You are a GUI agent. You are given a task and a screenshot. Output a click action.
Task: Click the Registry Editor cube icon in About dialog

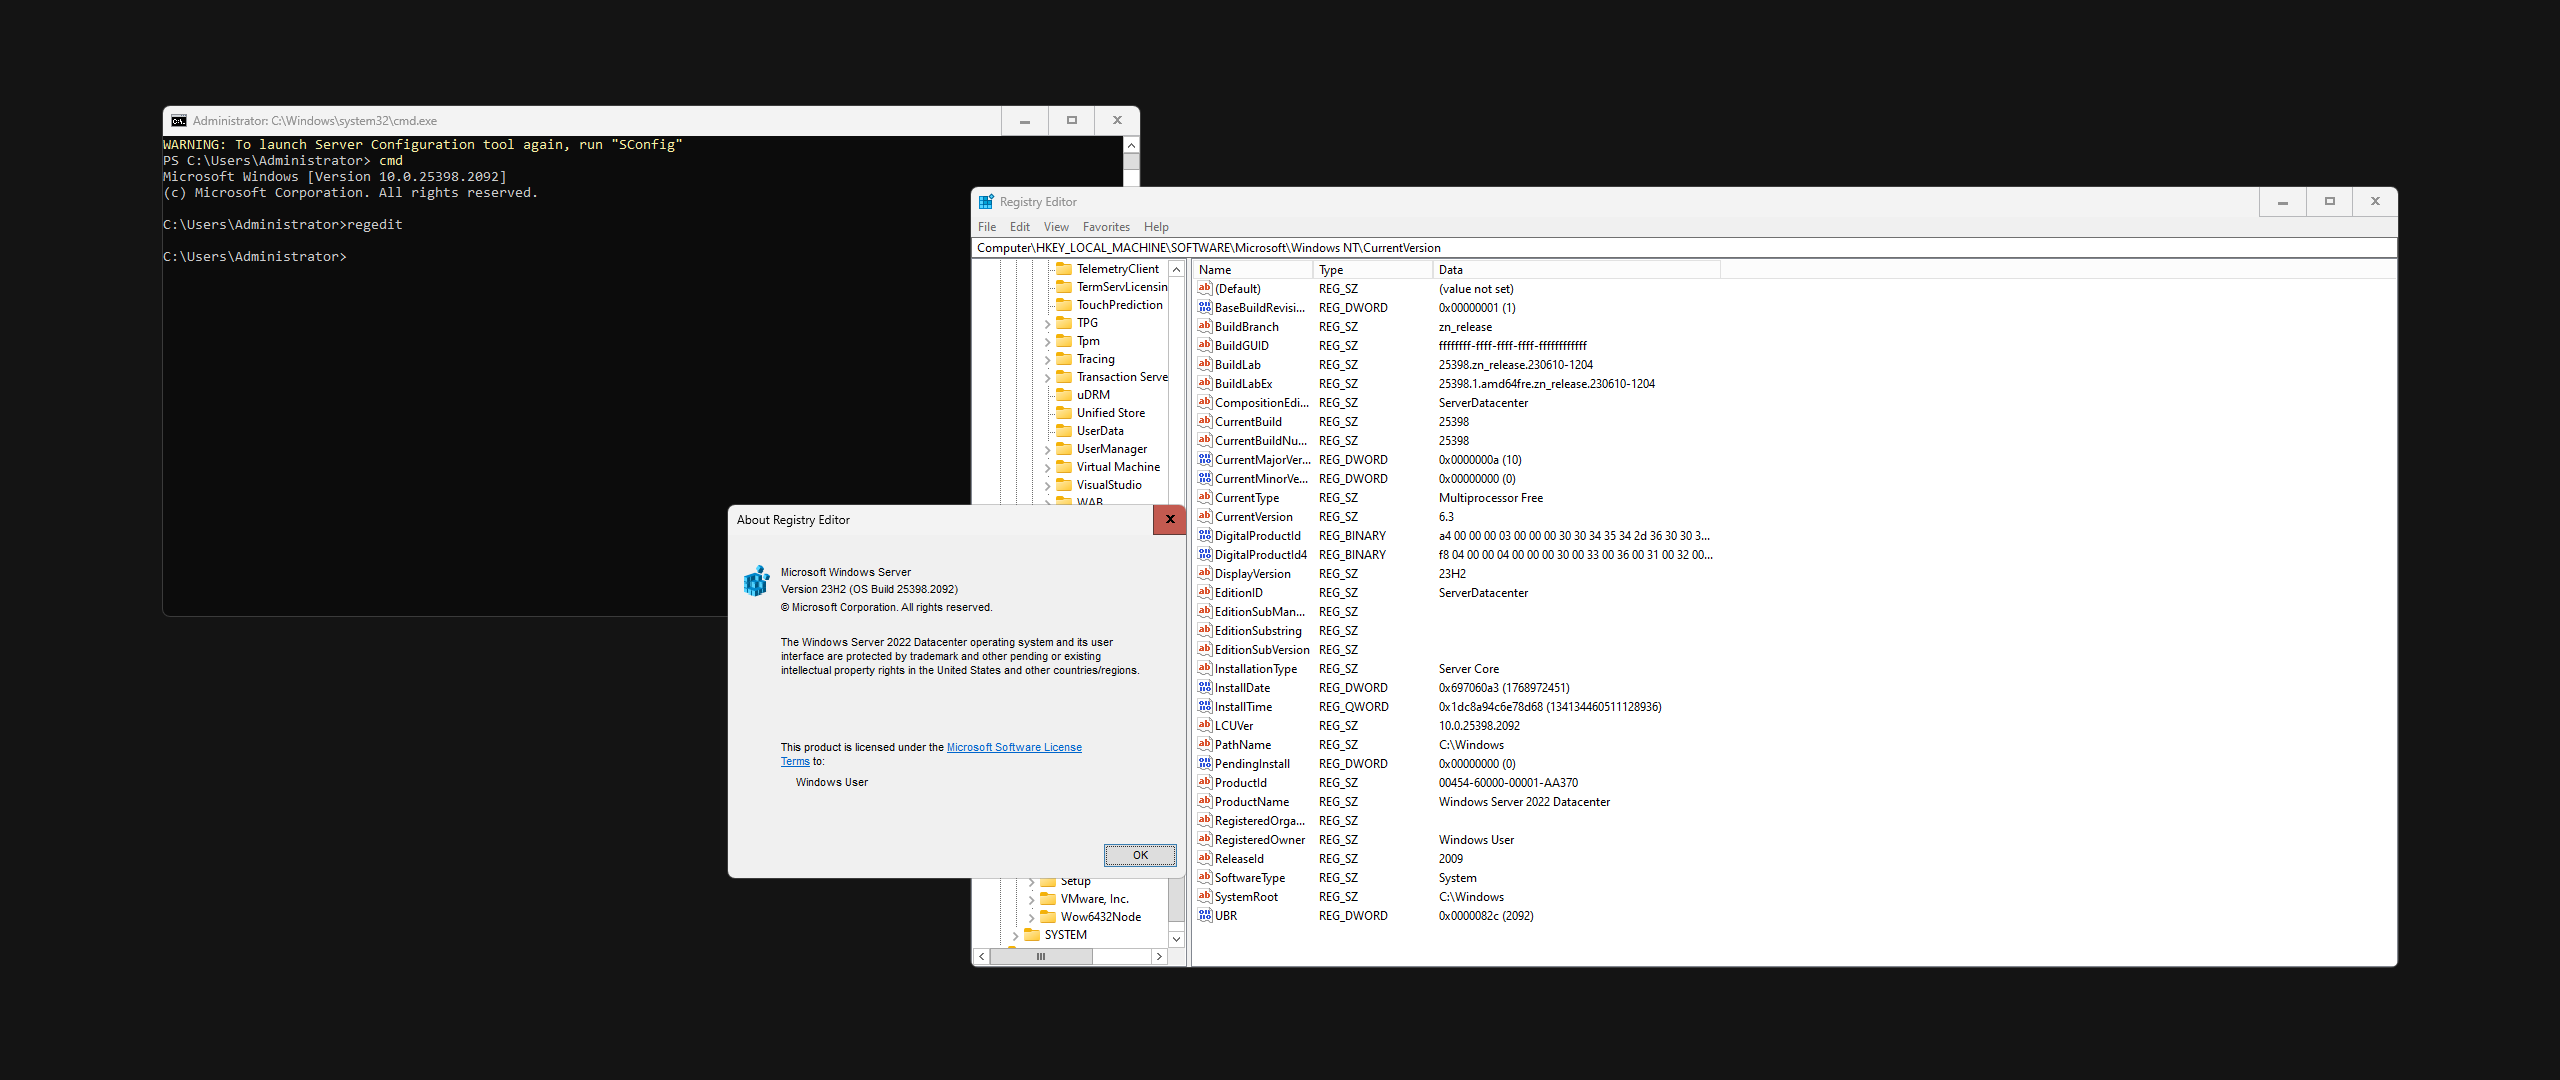coord(757,581)
